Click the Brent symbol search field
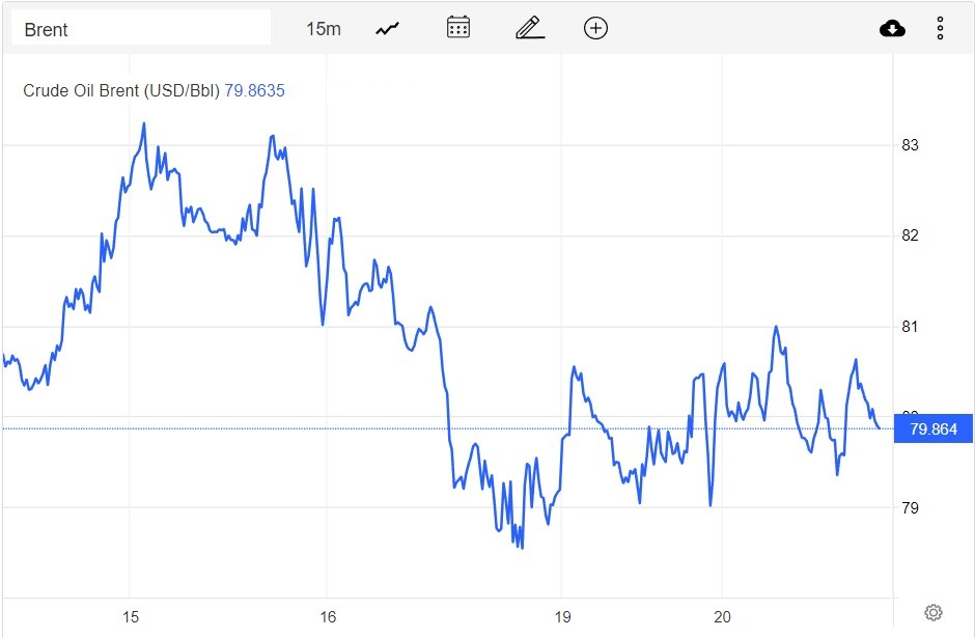 pyautogui.click(x=140, y=29)
